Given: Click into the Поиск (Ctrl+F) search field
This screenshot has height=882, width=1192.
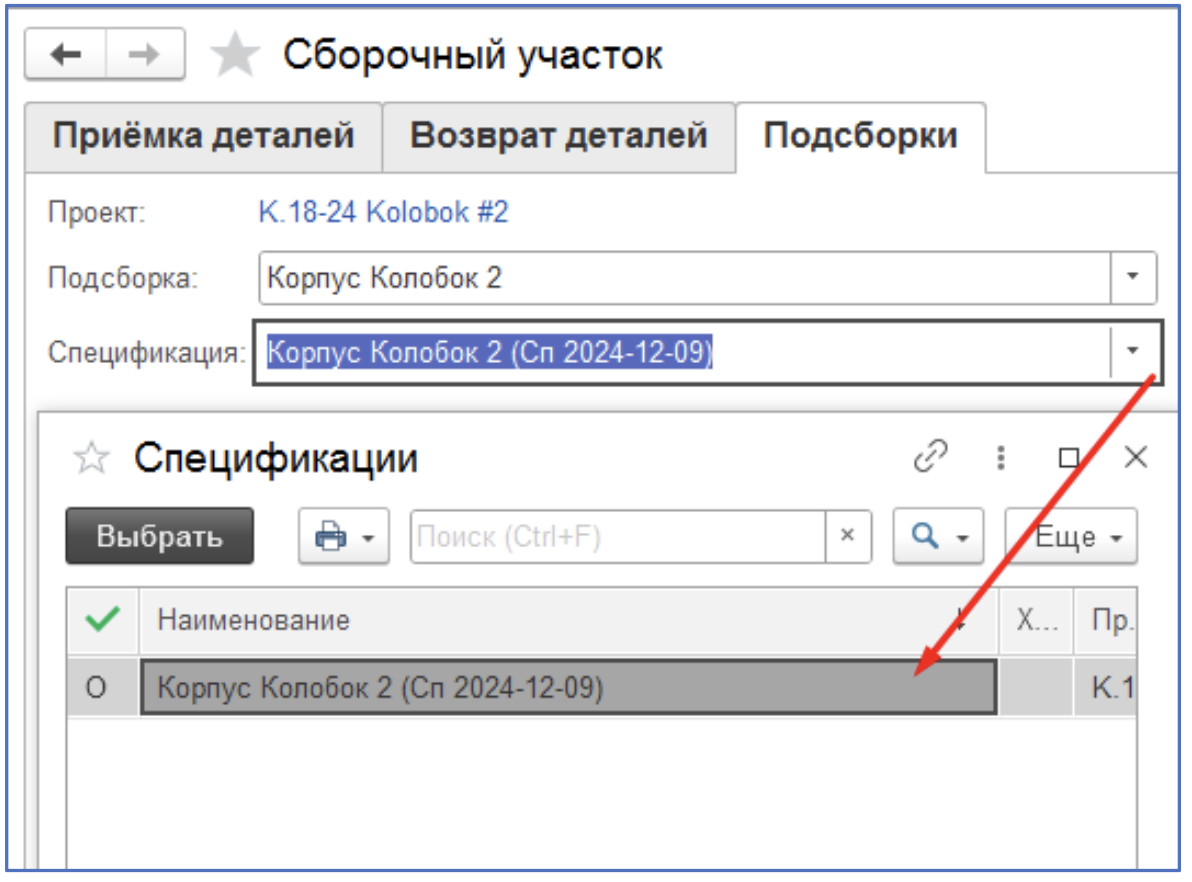Looking at the screenshot, I should click(616, 537).
